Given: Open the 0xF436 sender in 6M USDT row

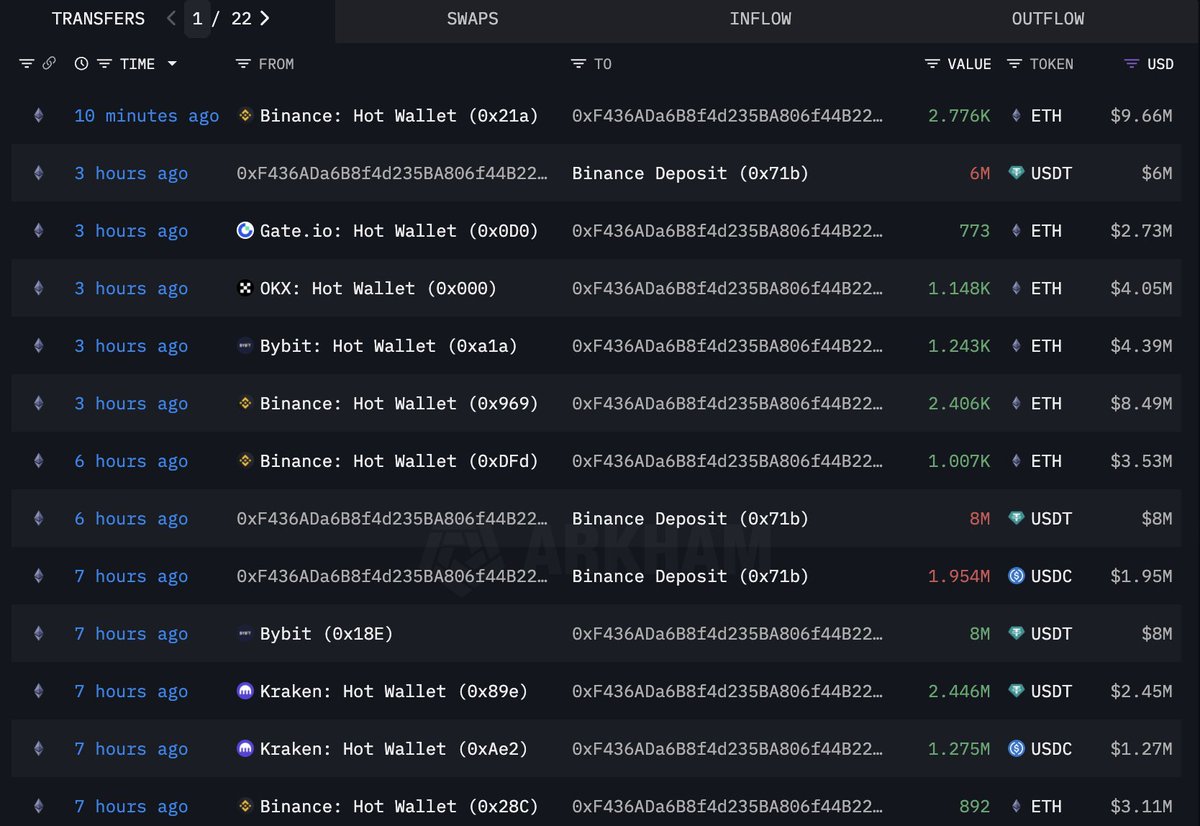Looking at the screenshot, I should (x=392, y=174).
